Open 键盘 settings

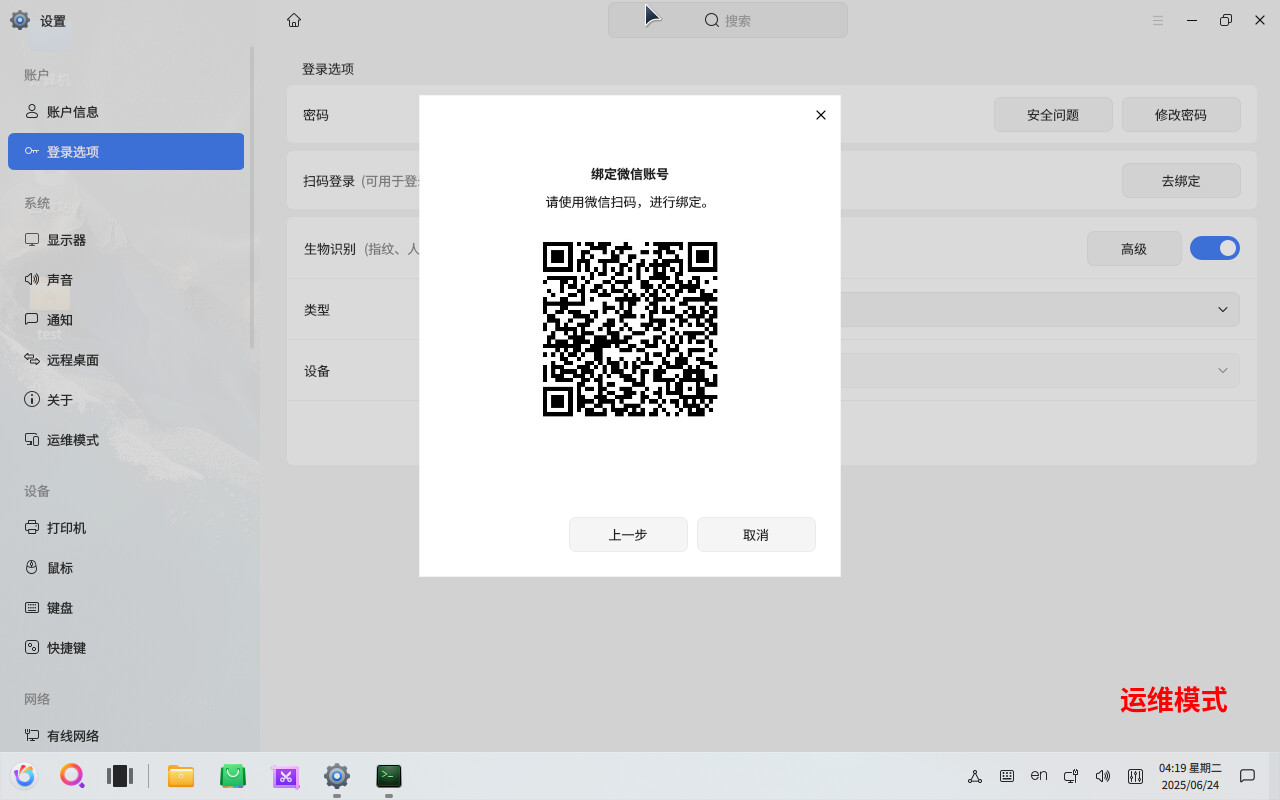coord(126,608)
